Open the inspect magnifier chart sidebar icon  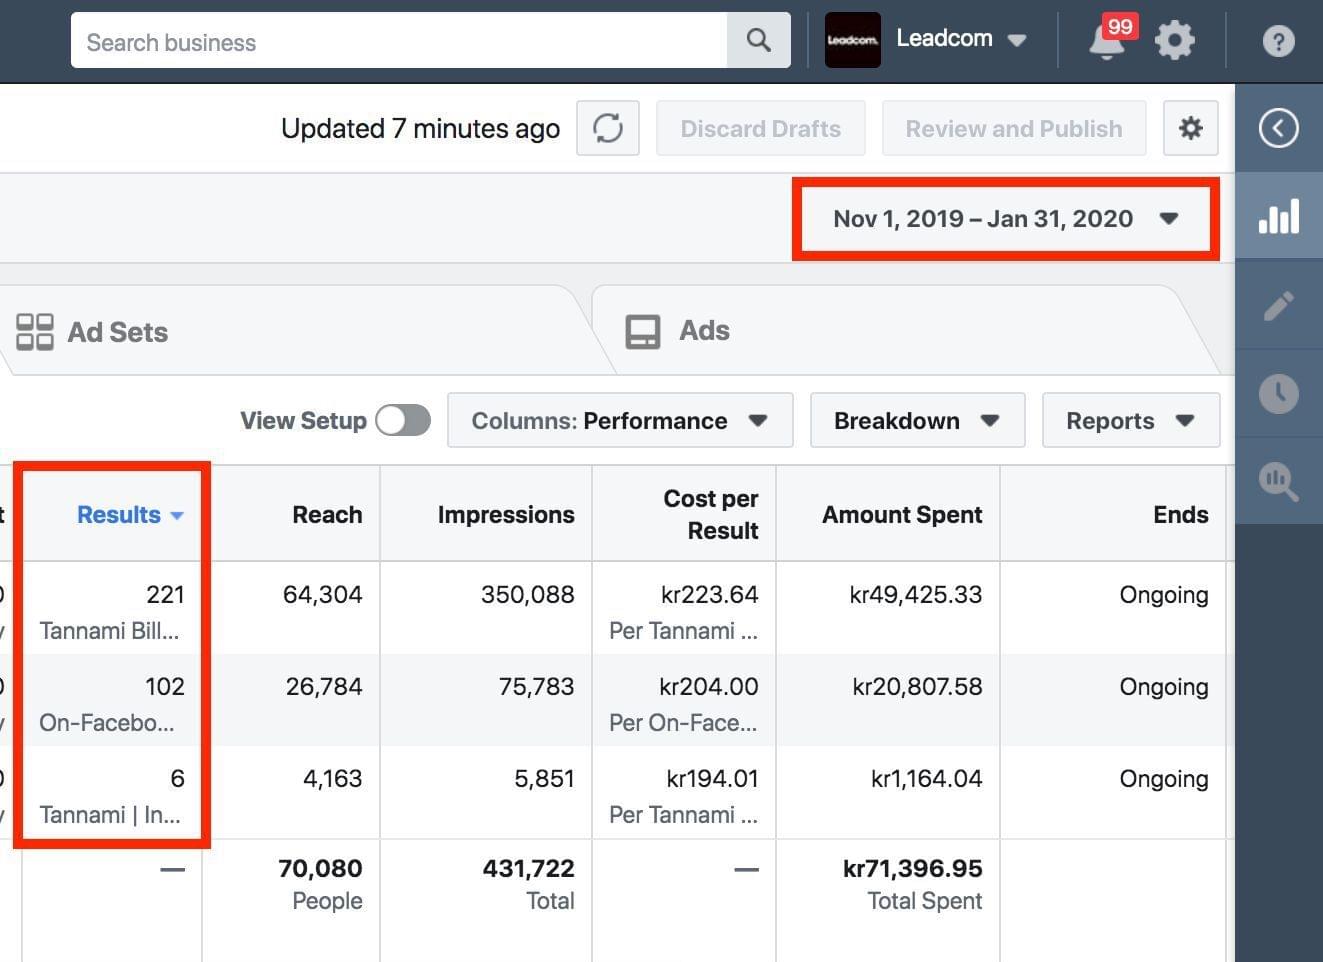pos(1279,481)
